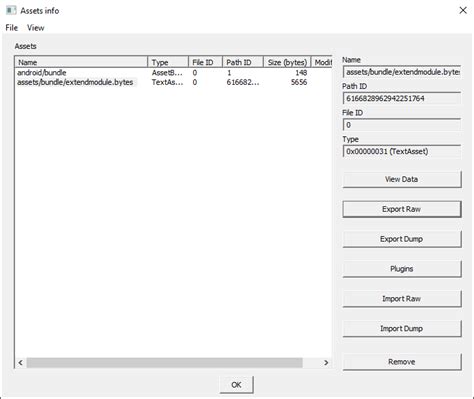Confirm with the OK button
The width and height of the screenshot is (474, 399).
coord(236,385)
